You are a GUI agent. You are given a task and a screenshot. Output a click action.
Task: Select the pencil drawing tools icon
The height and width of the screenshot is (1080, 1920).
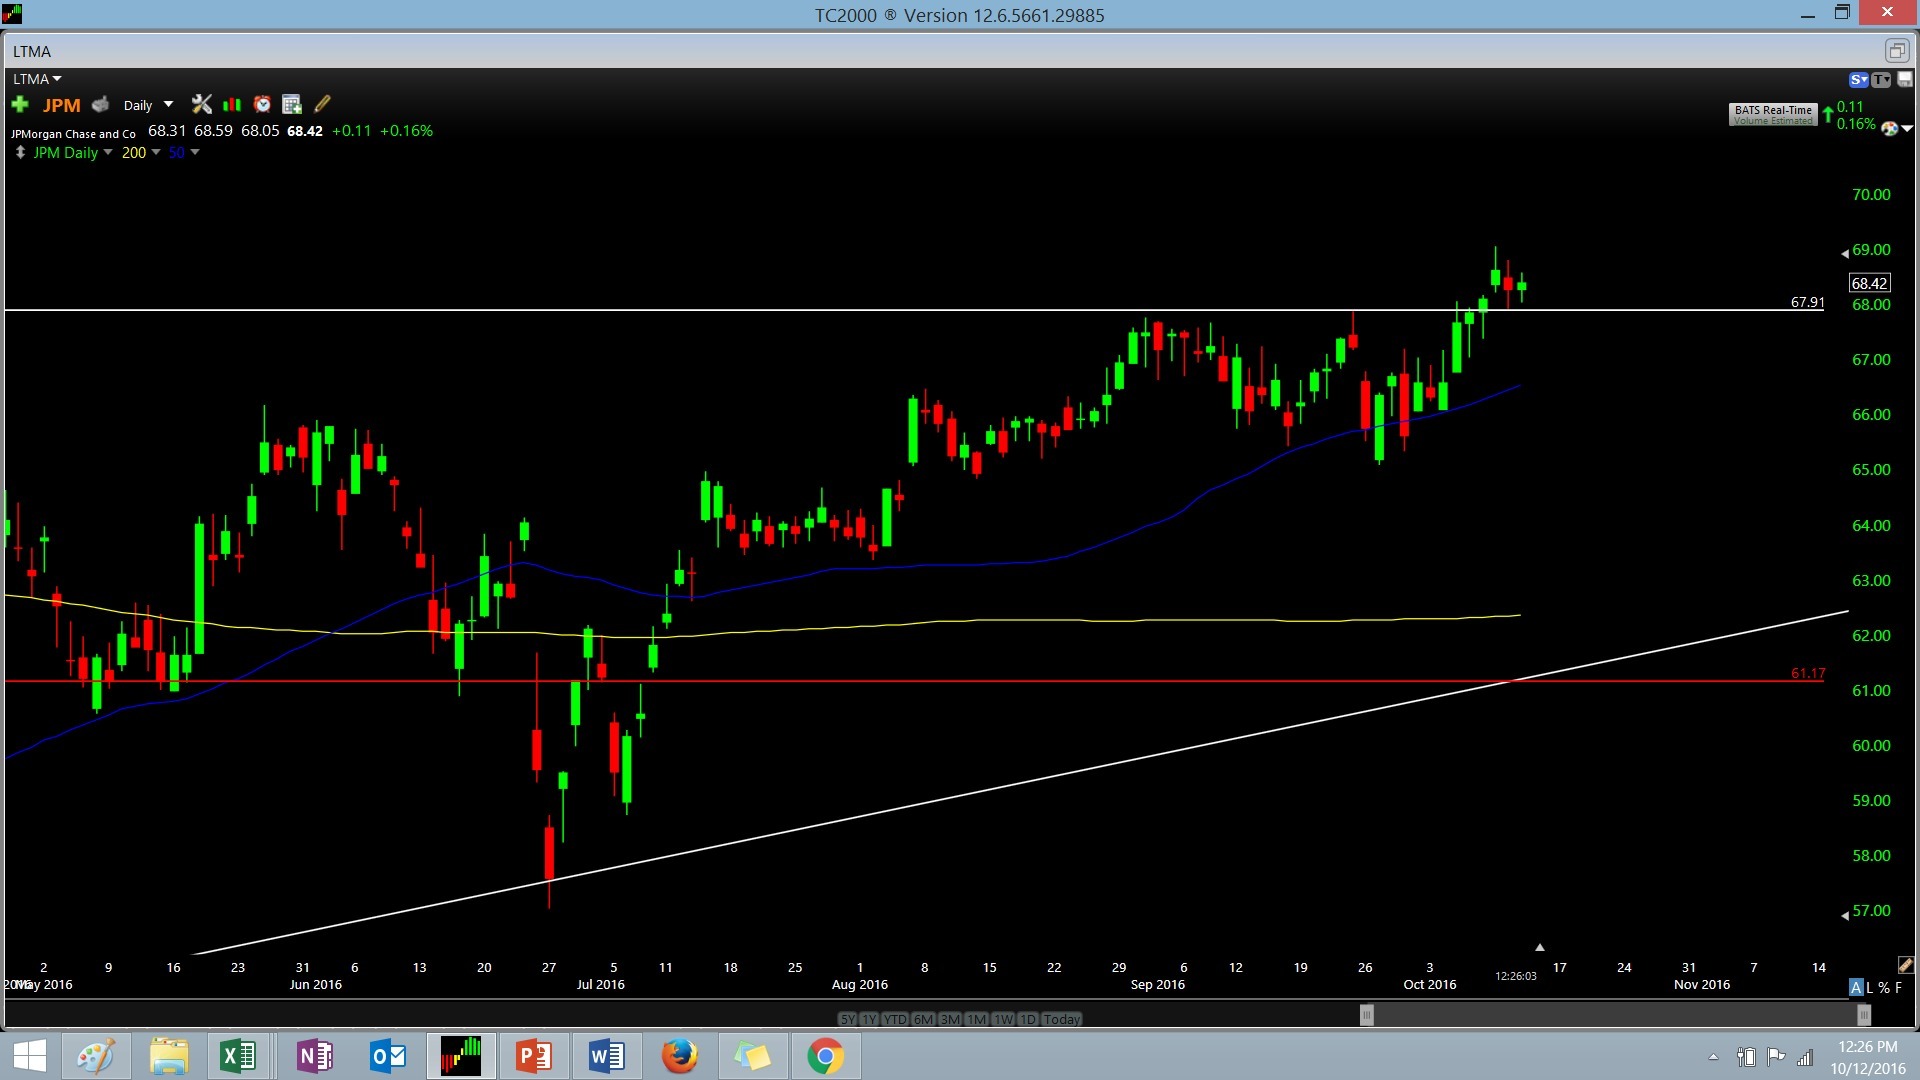(x=322, y=104)
